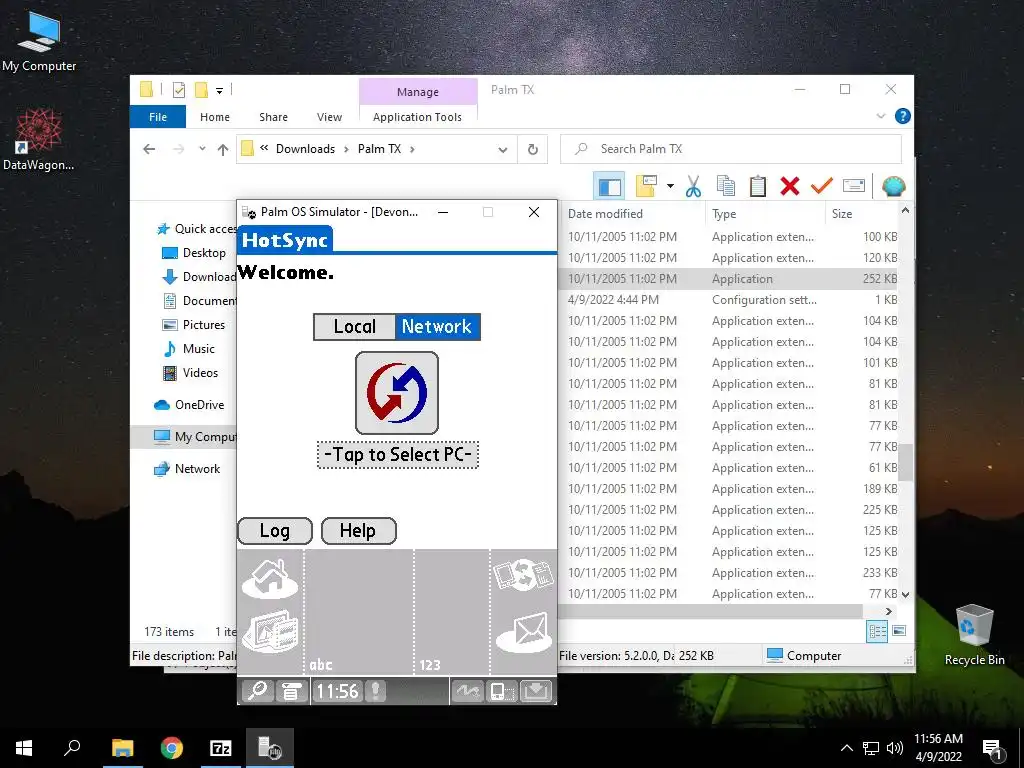
Task: Open the Windows Start menu
Action: tap(24, 748)
